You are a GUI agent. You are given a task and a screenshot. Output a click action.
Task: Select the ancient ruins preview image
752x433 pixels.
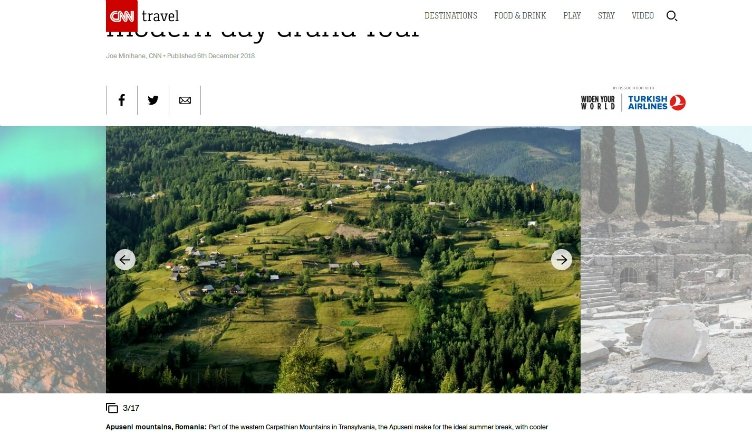click(x=666, y=259)
